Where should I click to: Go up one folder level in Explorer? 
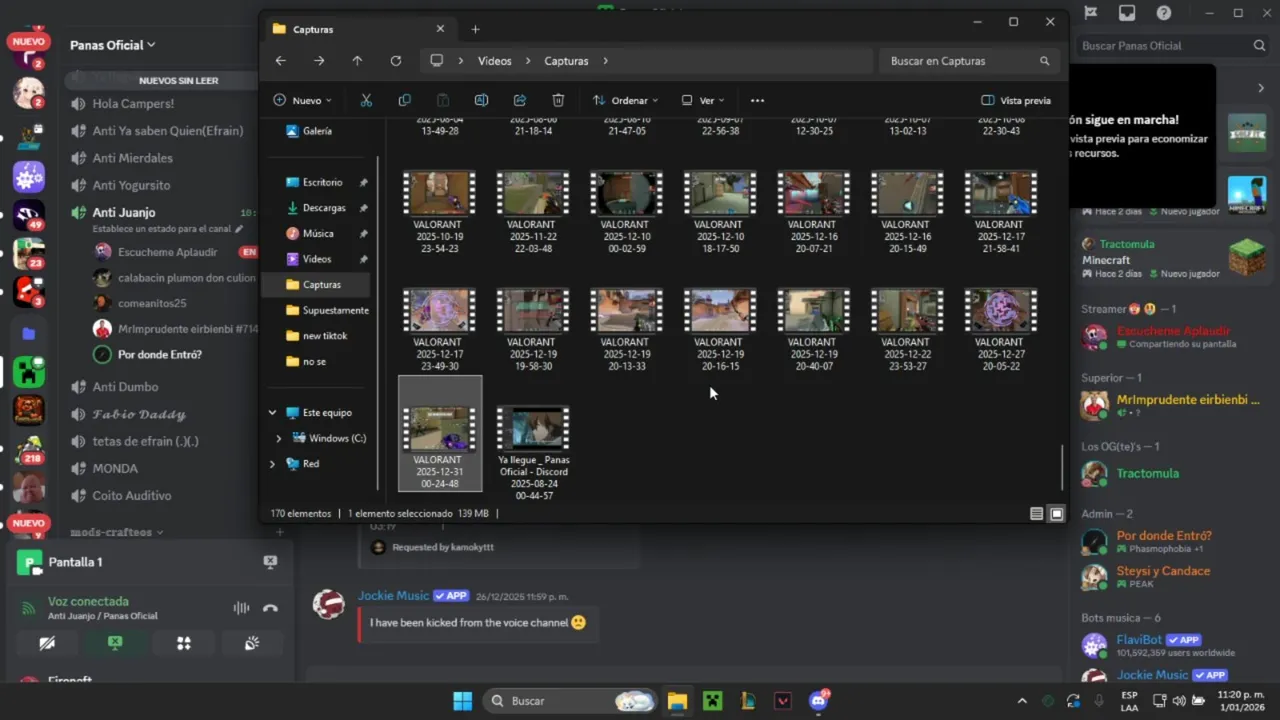click(357, 61)
